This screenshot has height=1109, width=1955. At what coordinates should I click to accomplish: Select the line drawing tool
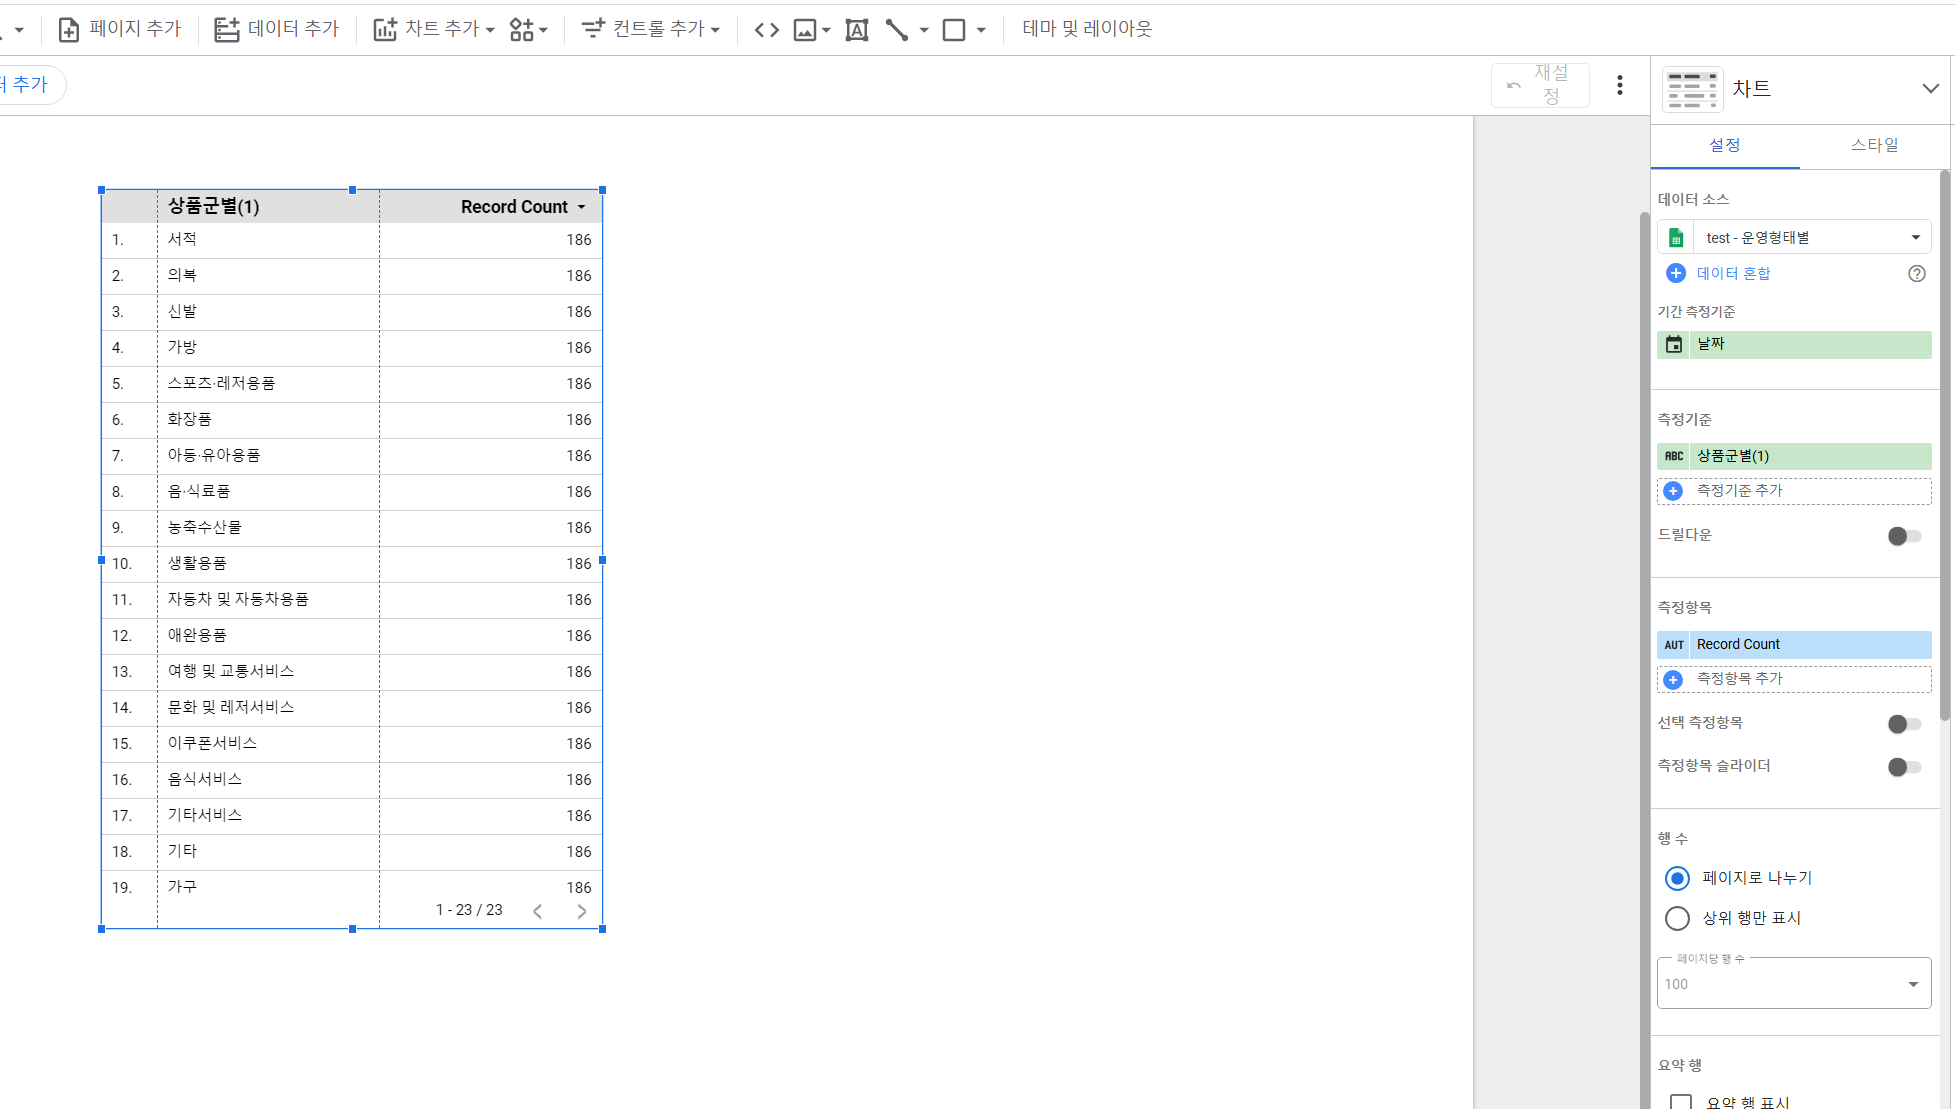pyautogui.click(x=897, y=30)
